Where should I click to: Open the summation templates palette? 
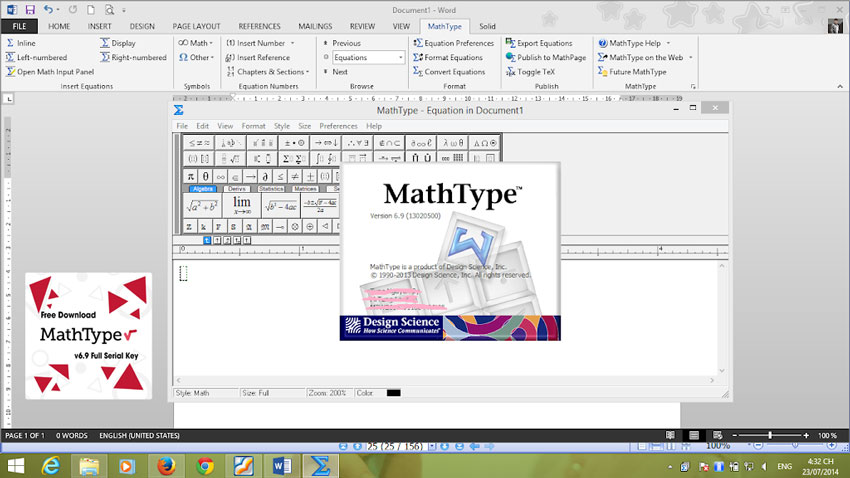click(294, 158)
